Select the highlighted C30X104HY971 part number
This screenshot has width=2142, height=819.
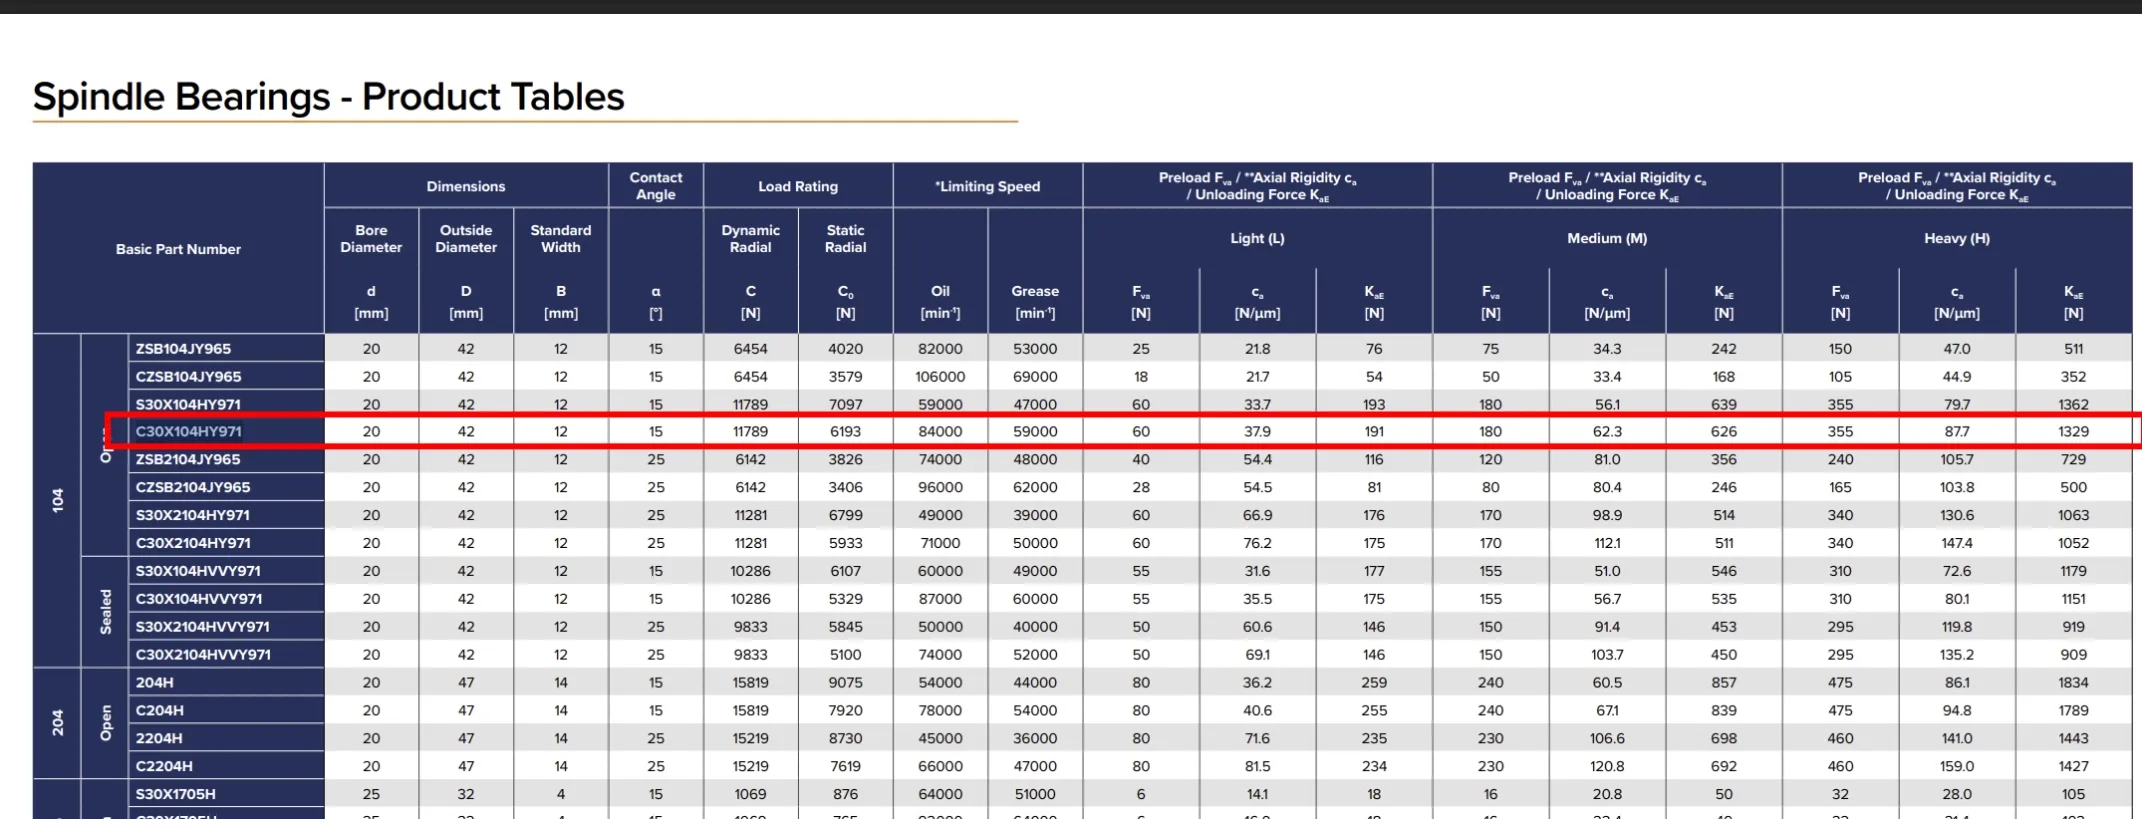click(189, 431)
